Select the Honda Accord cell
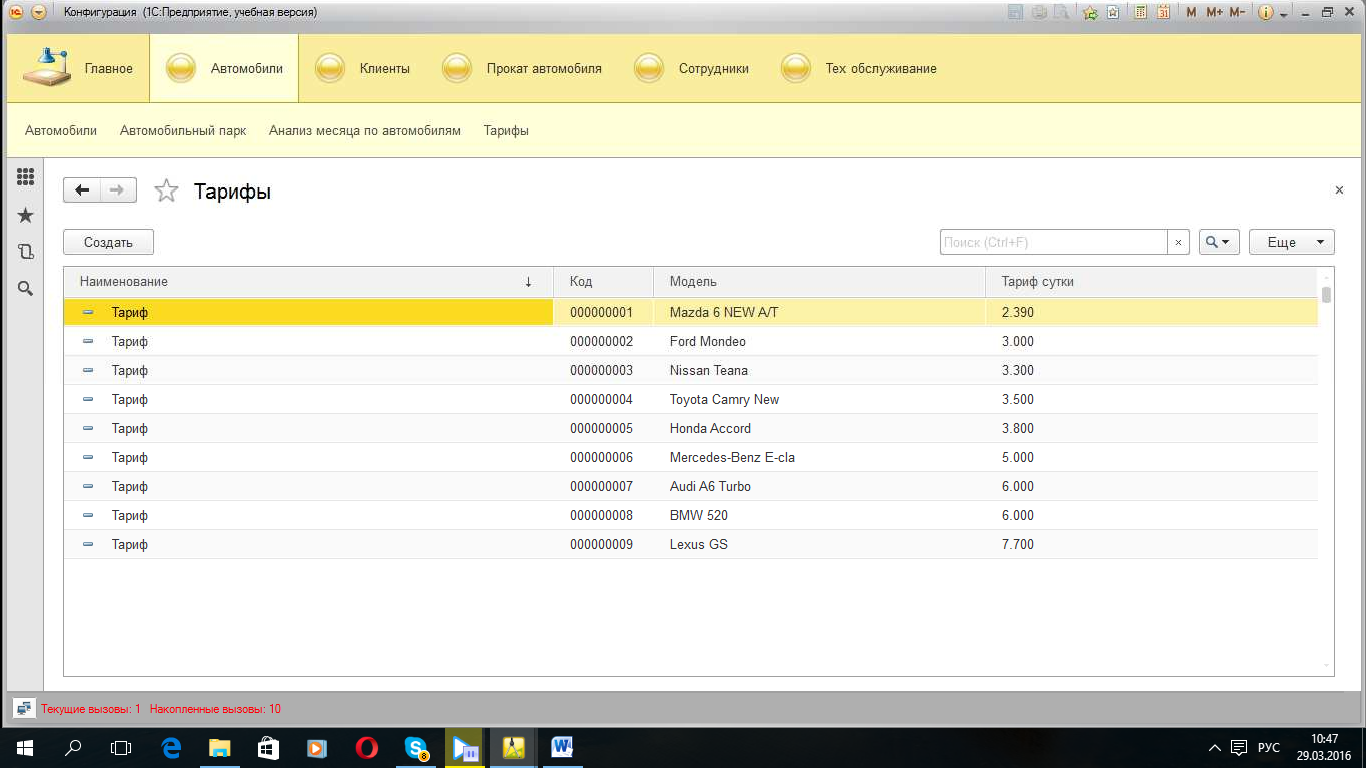Screen dimensions: 1366x768 819,428
